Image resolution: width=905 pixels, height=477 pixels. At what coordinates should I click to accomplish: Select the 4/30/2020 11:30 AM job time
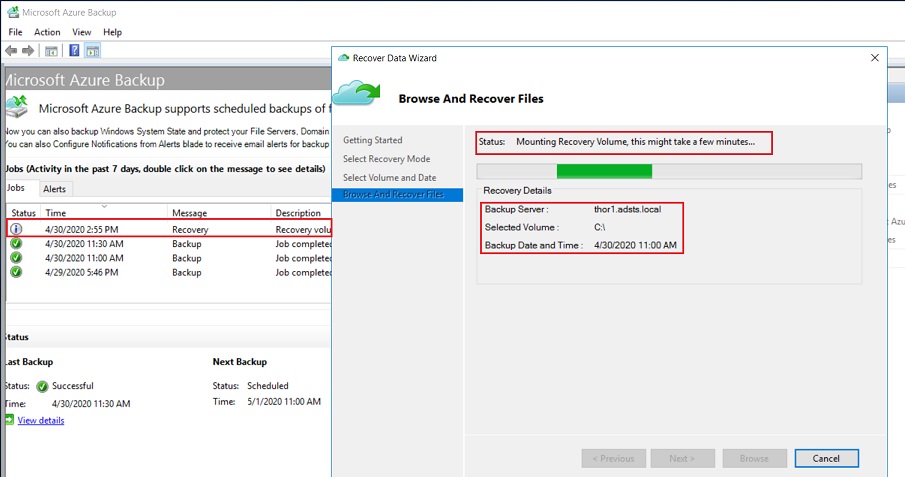point(84,244)
